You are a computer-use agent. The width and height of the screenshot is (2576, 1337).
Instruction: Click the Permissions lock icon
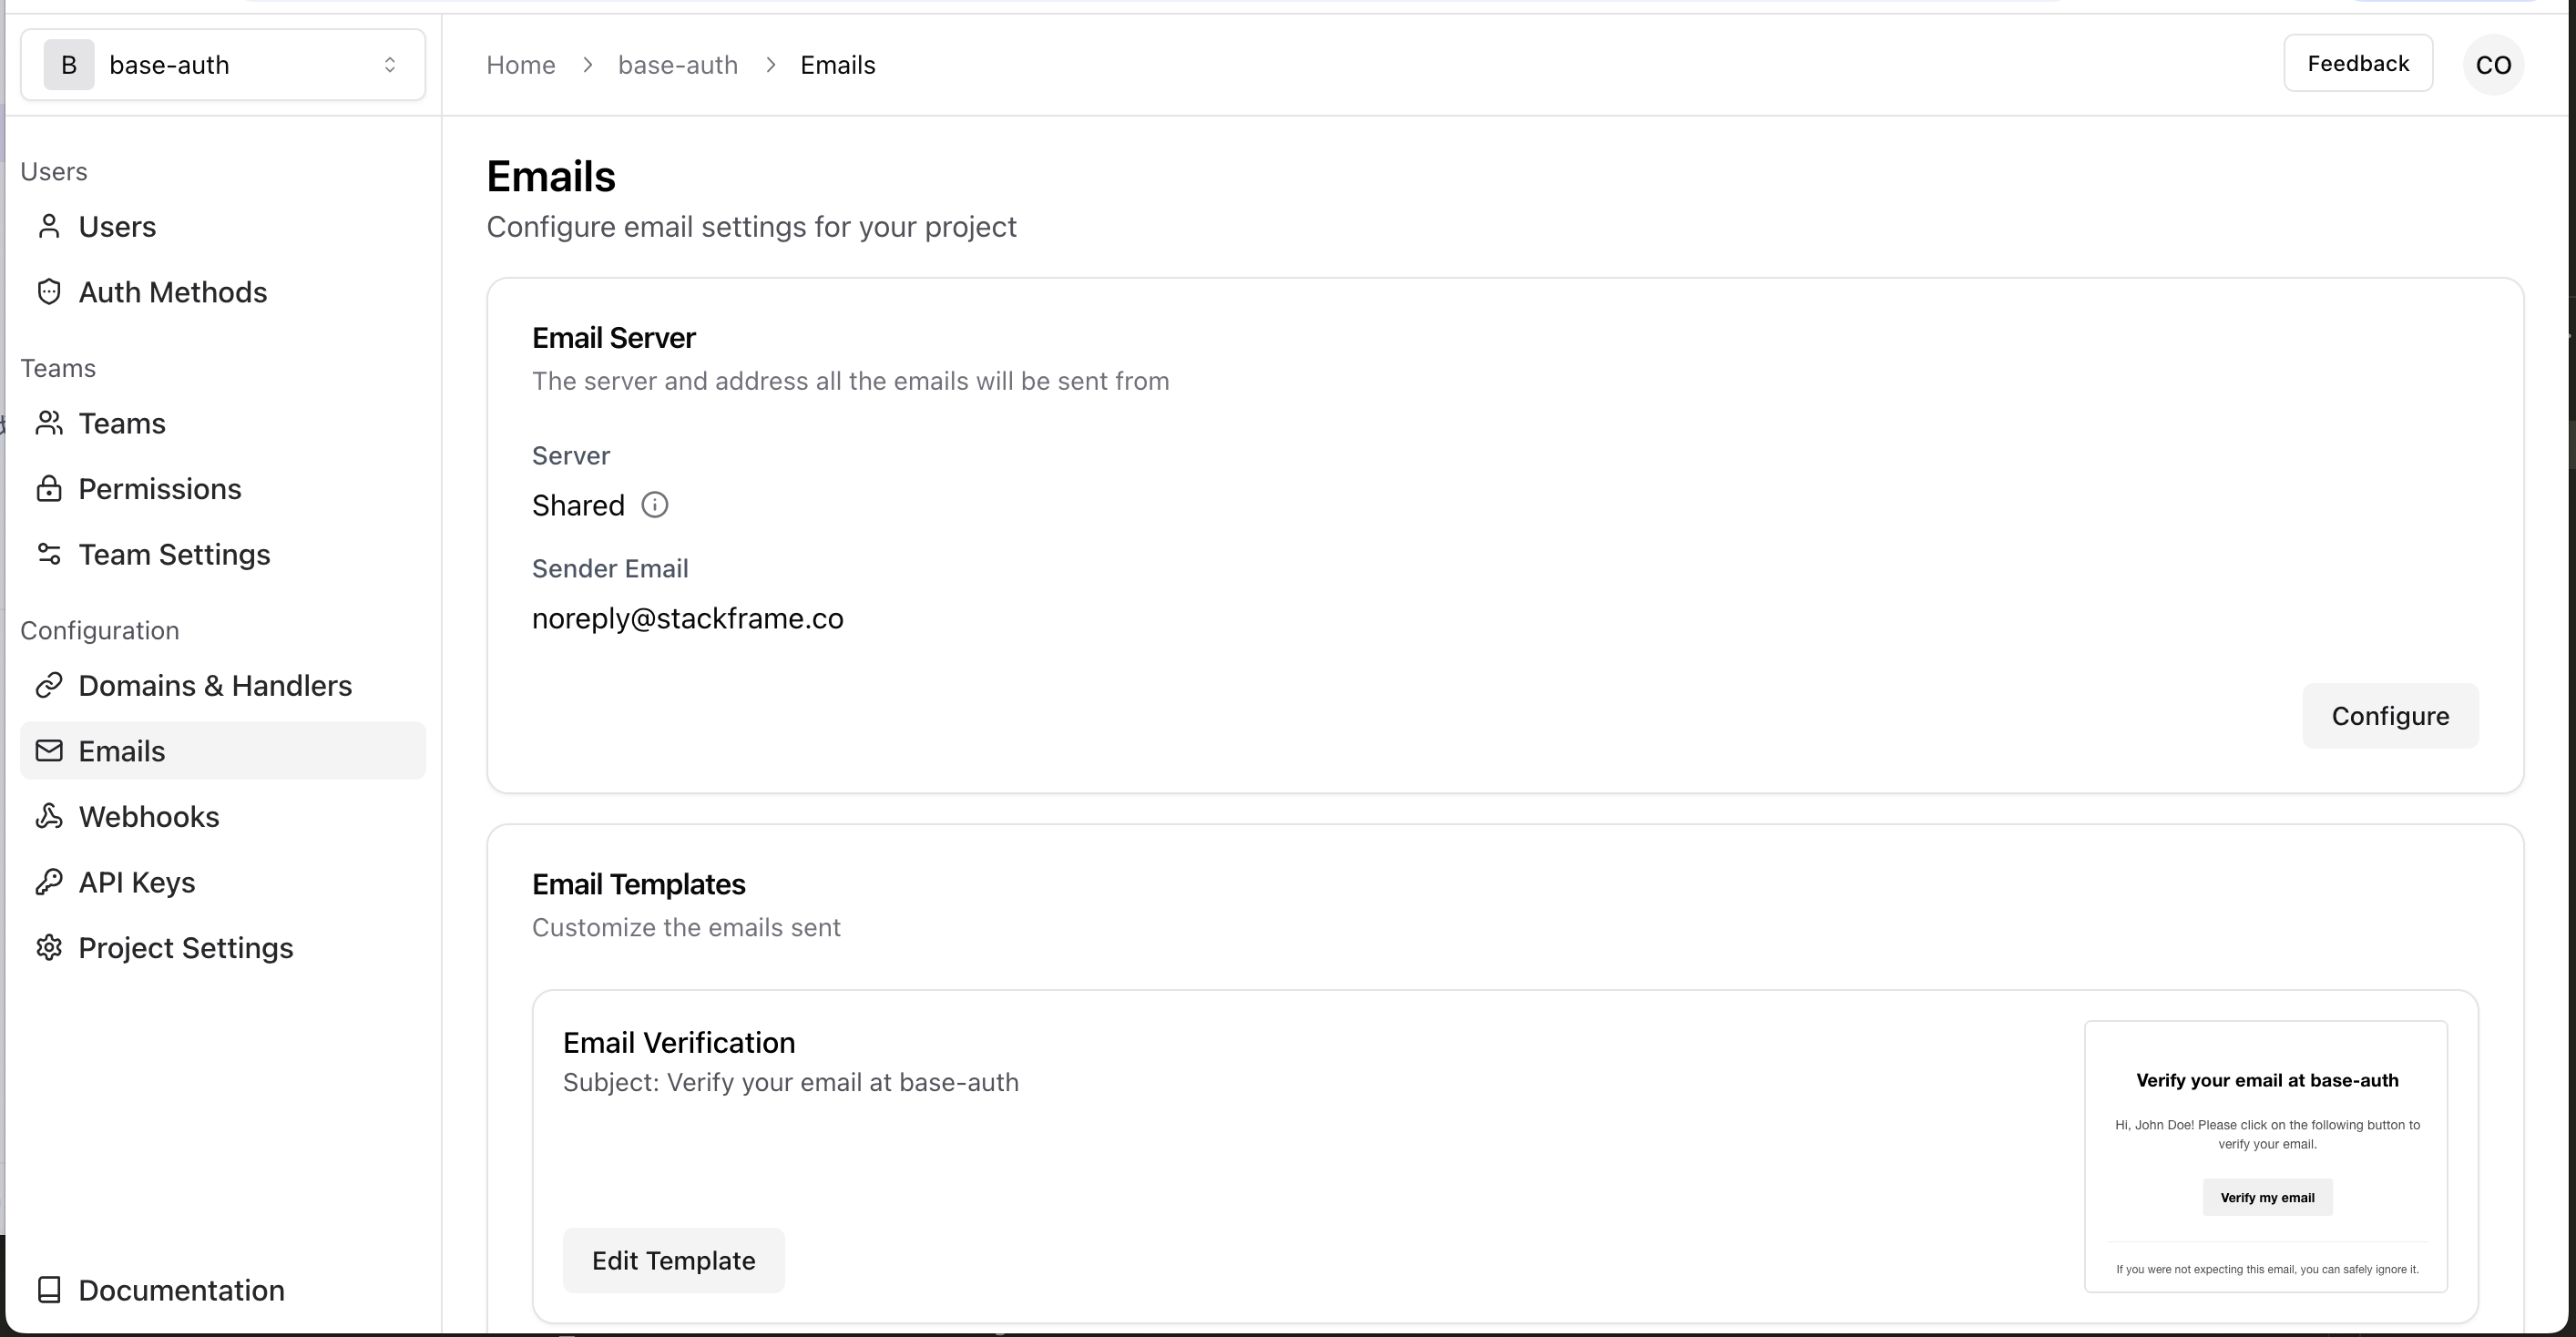click(49, 489)
